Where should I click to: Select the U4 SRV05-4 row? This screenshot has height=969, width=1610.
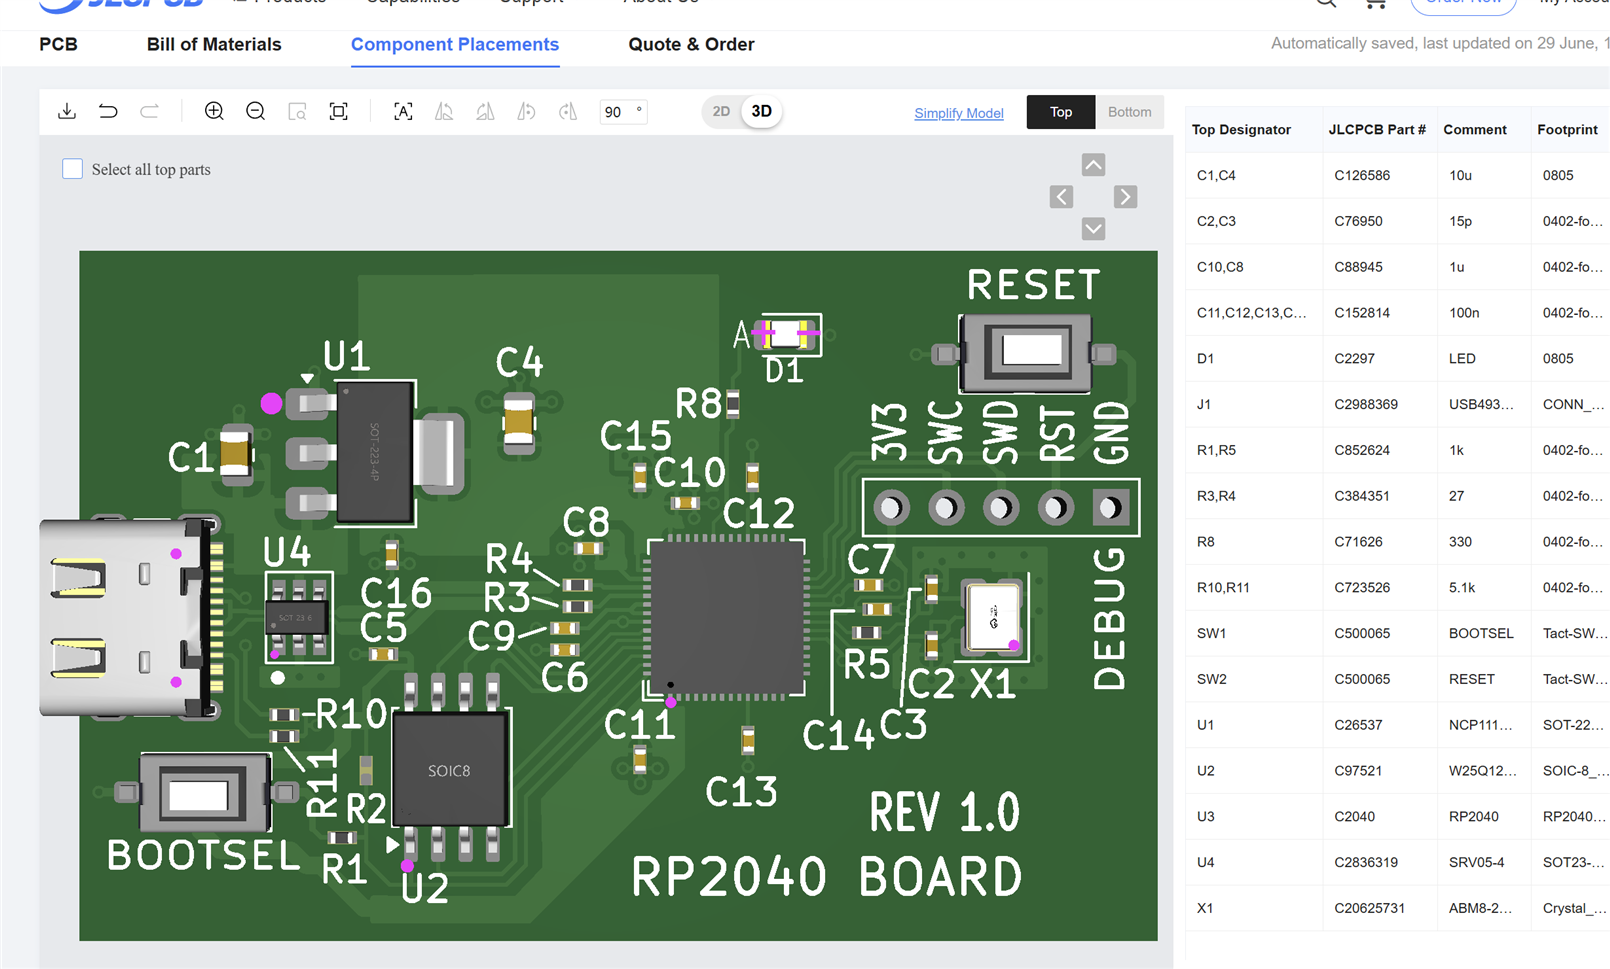click(1397, 862)
